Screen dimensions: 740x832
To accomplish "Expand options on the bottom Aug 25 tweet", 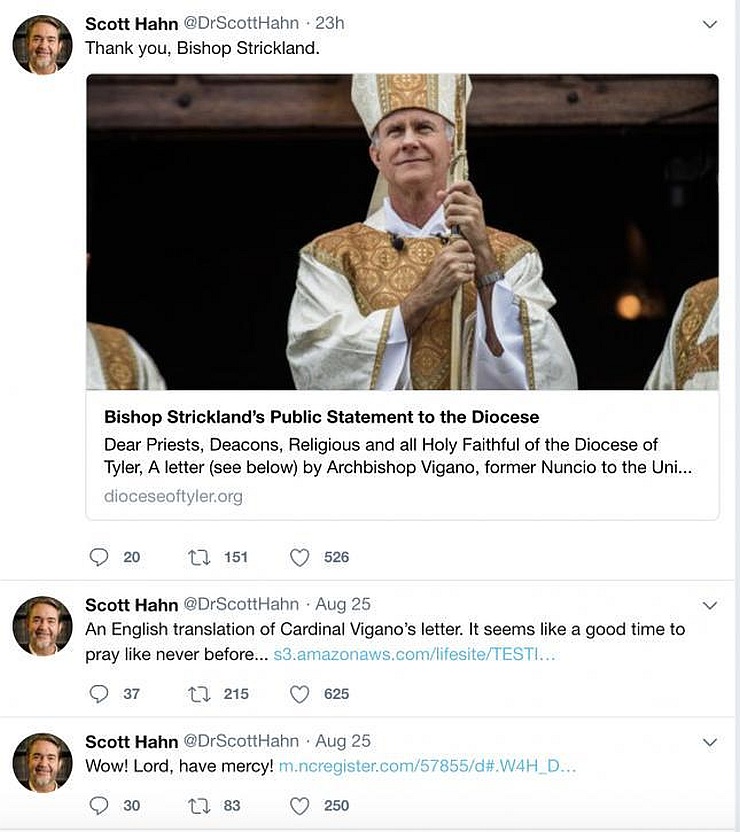I will pos(709,744).
